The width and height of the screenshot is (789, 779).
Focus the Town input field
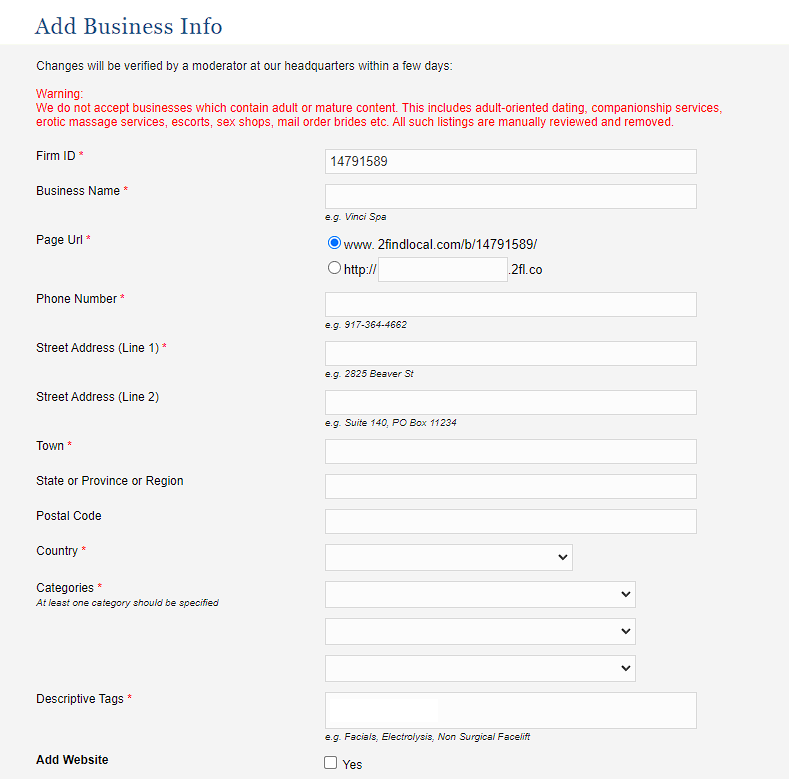[x=511, y=451]
